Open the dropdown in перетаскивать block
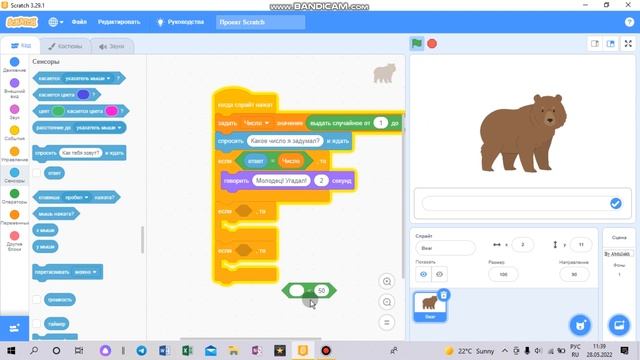Screen dimensions: 640x360 pos(85,272)
